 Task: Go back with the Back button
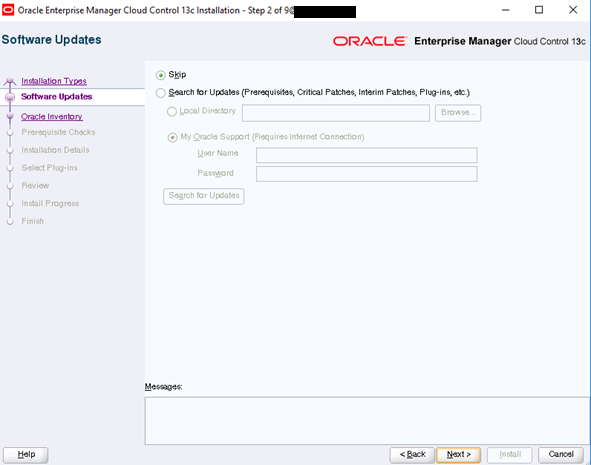click(x=412, y=455)
